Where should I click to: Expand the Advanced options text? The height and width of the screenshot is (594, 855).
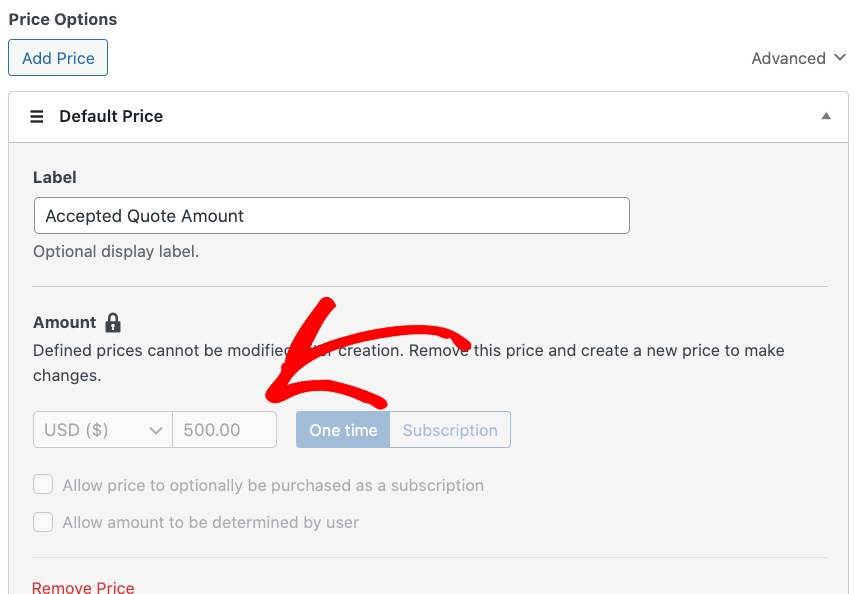click(788, 58)
